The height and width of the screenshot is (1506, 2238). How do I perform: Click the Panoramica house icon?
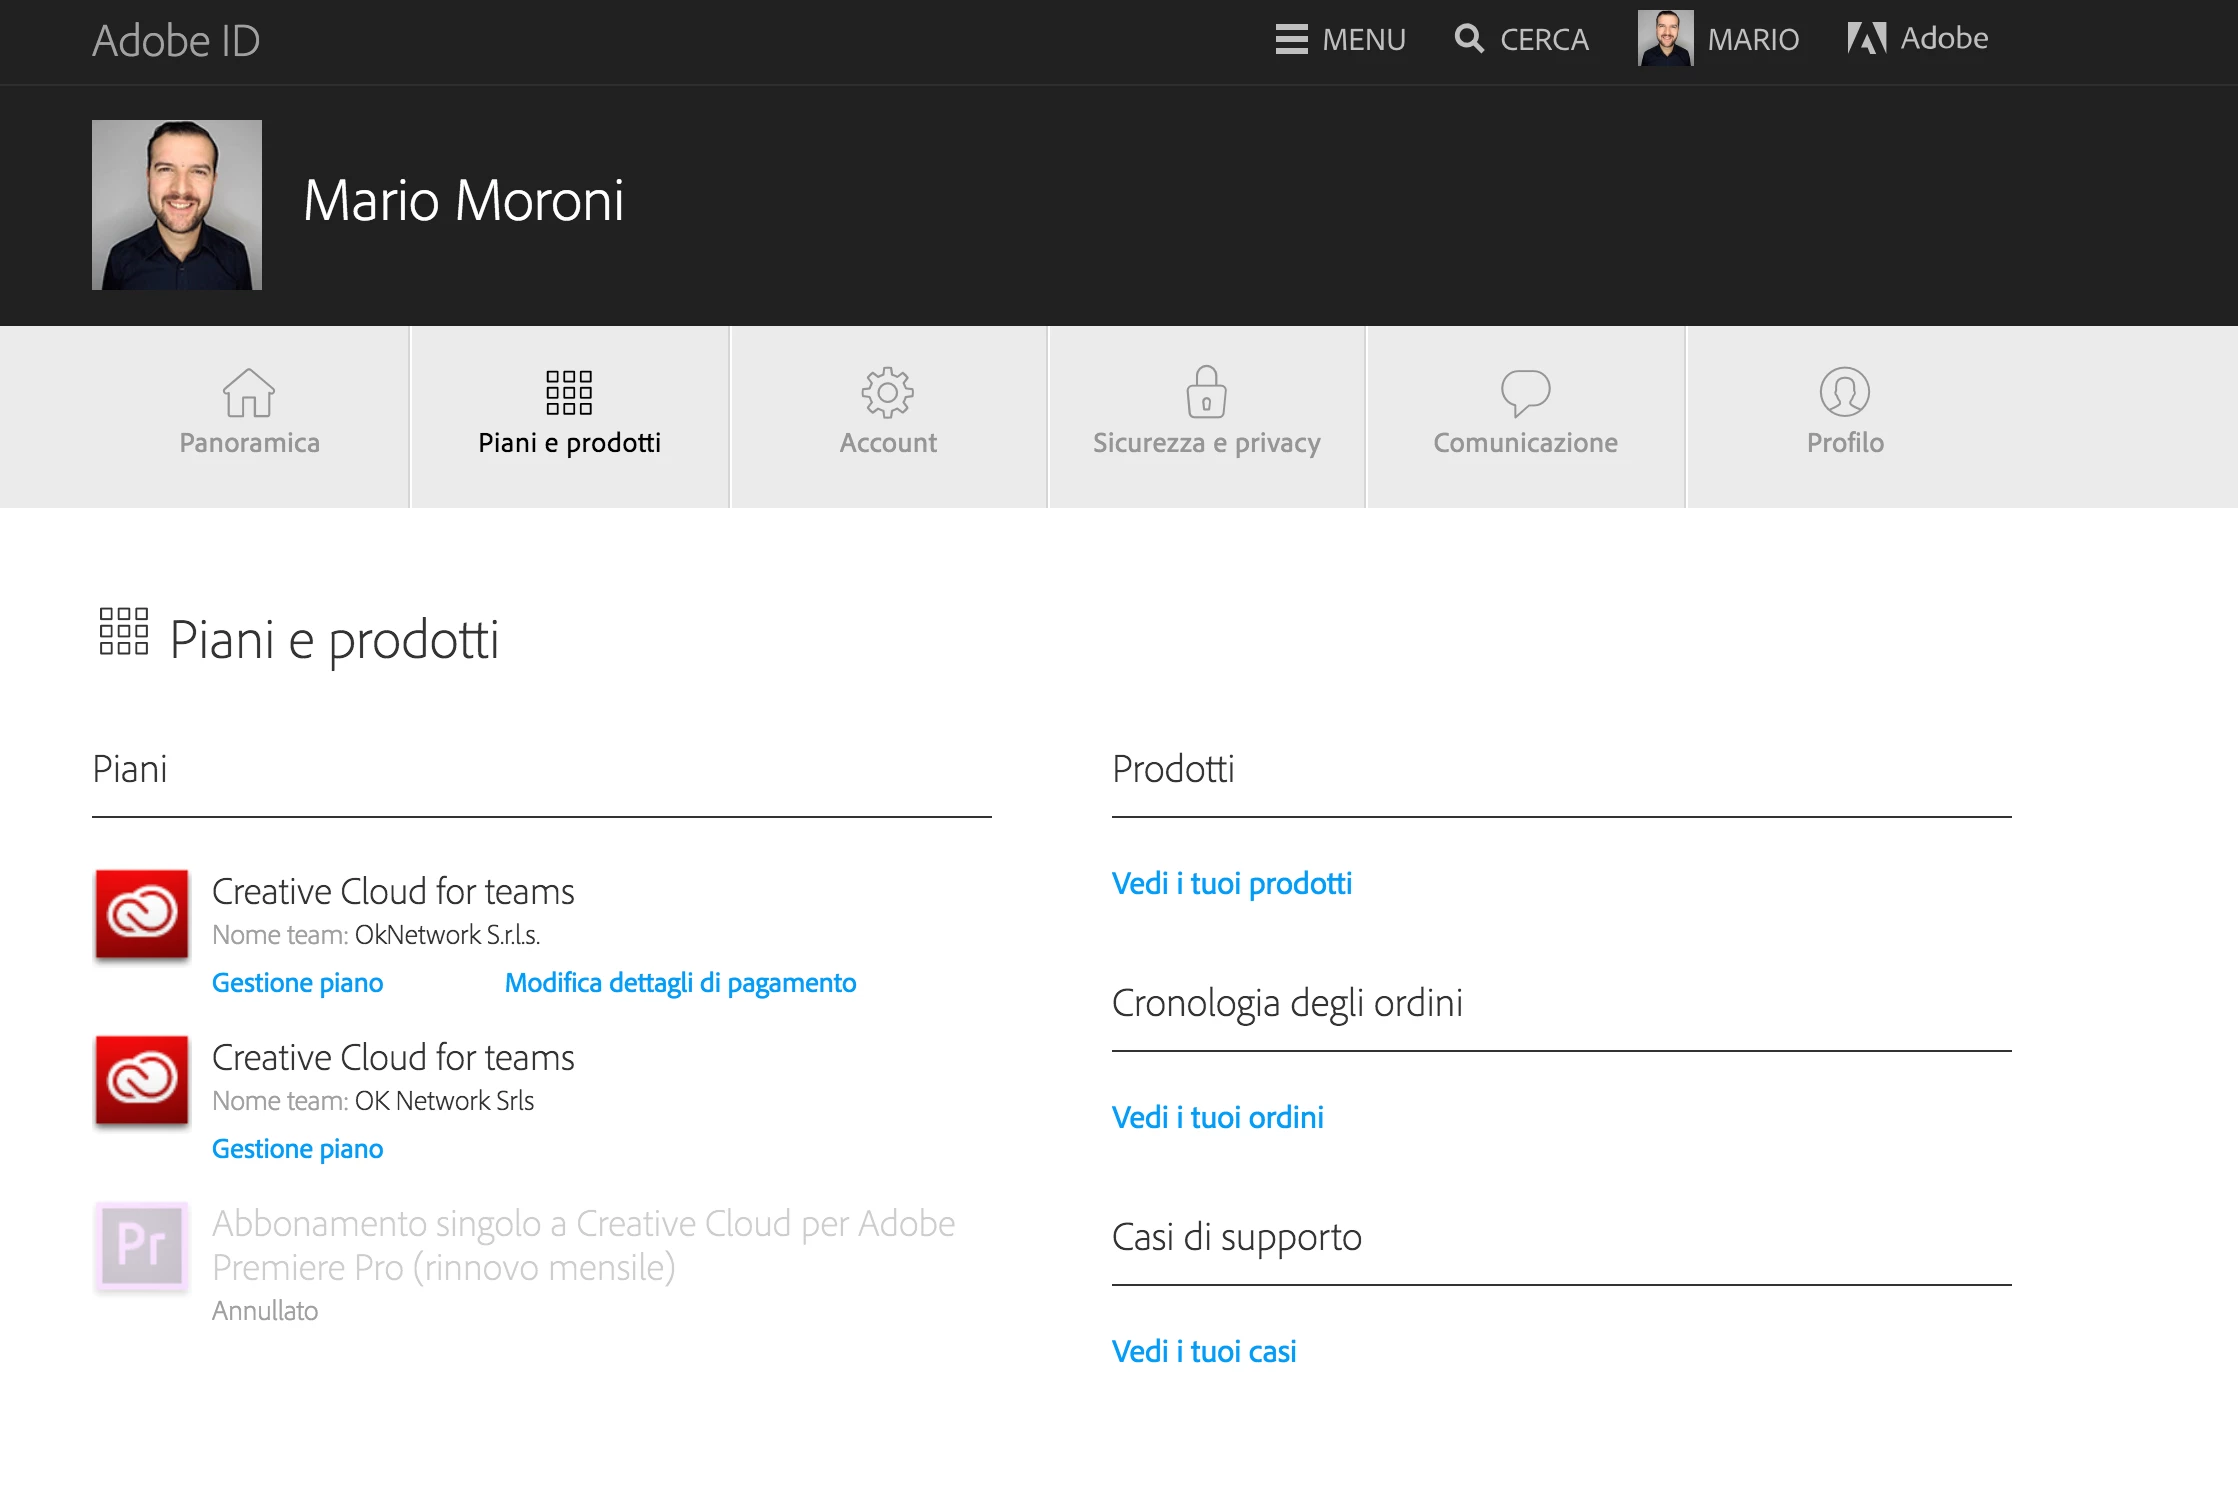[249, 392]
